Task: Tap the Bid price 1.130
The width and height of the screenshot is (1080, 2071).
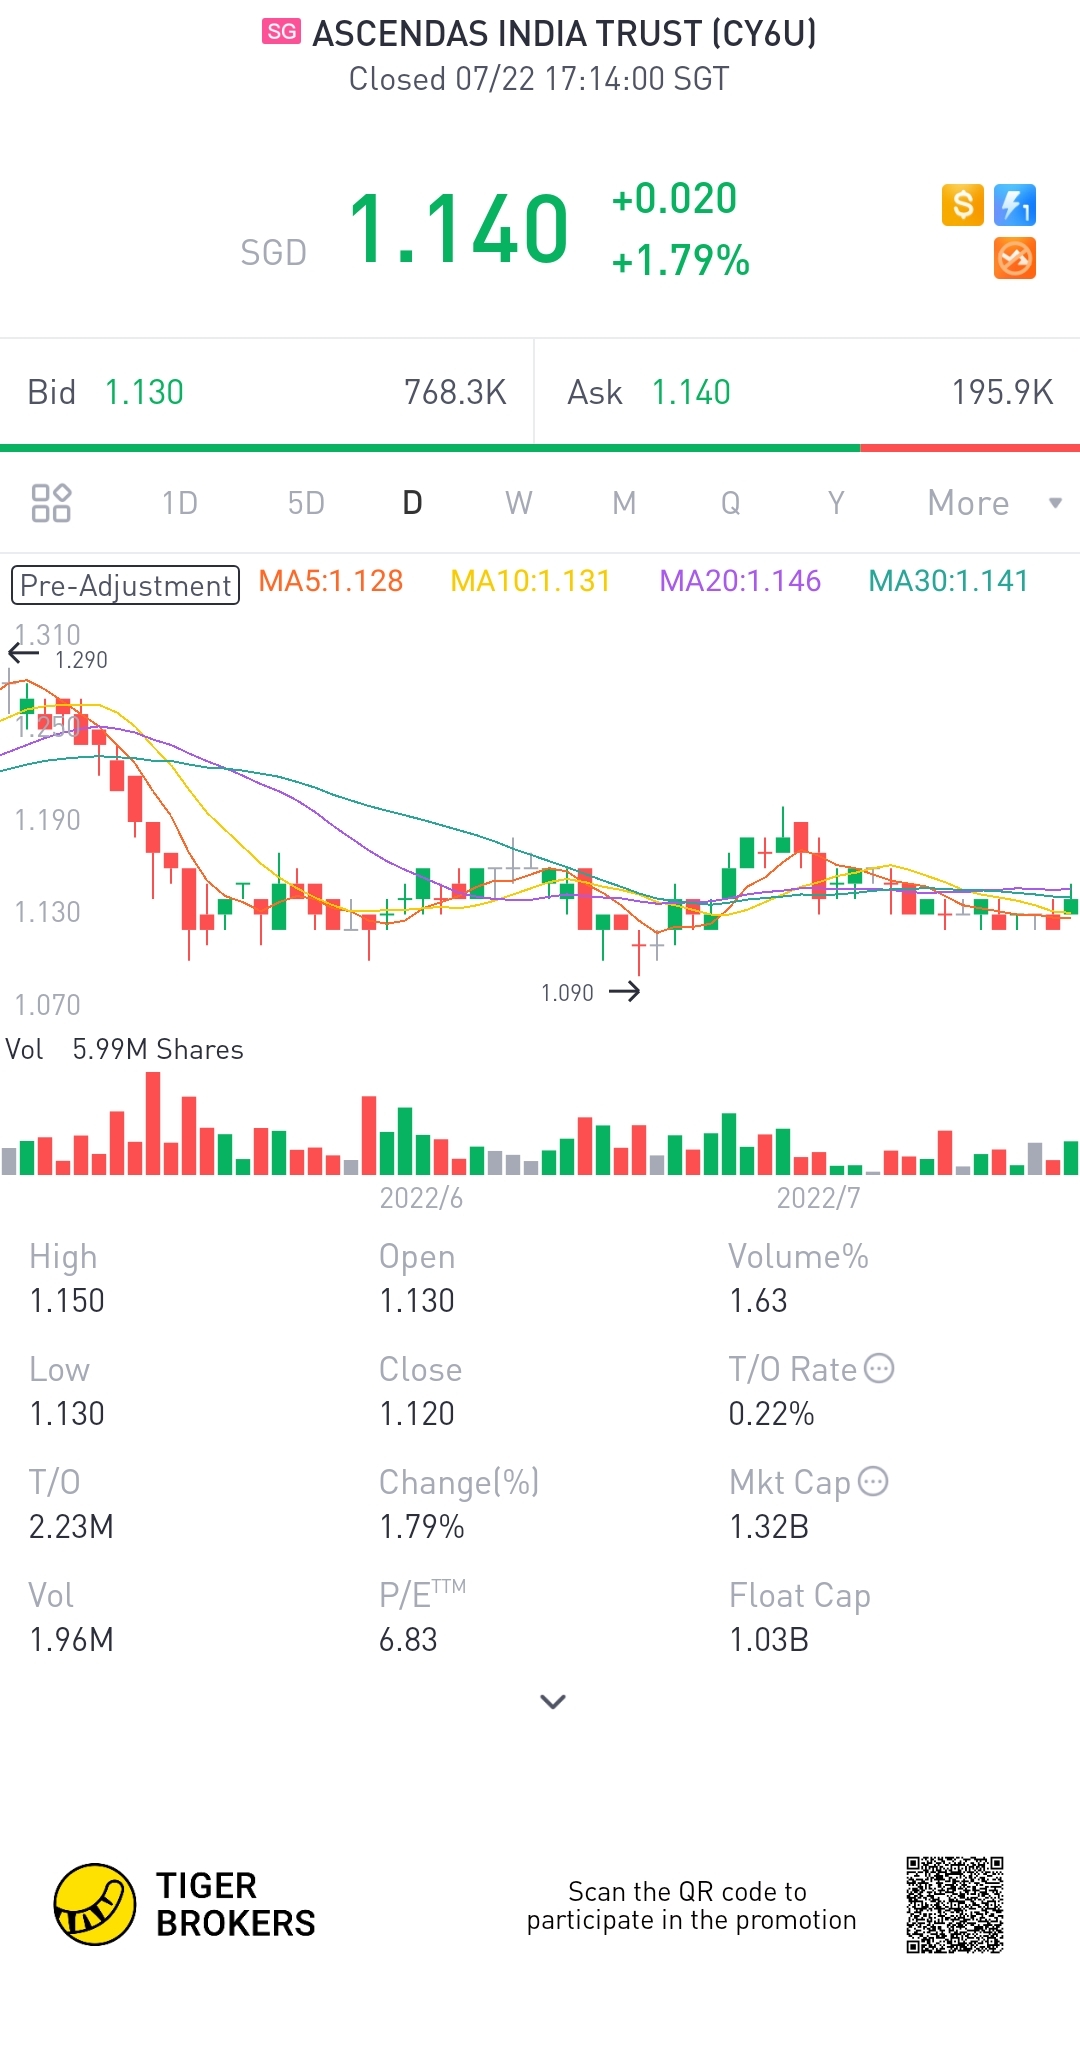Action: point(144,392)
